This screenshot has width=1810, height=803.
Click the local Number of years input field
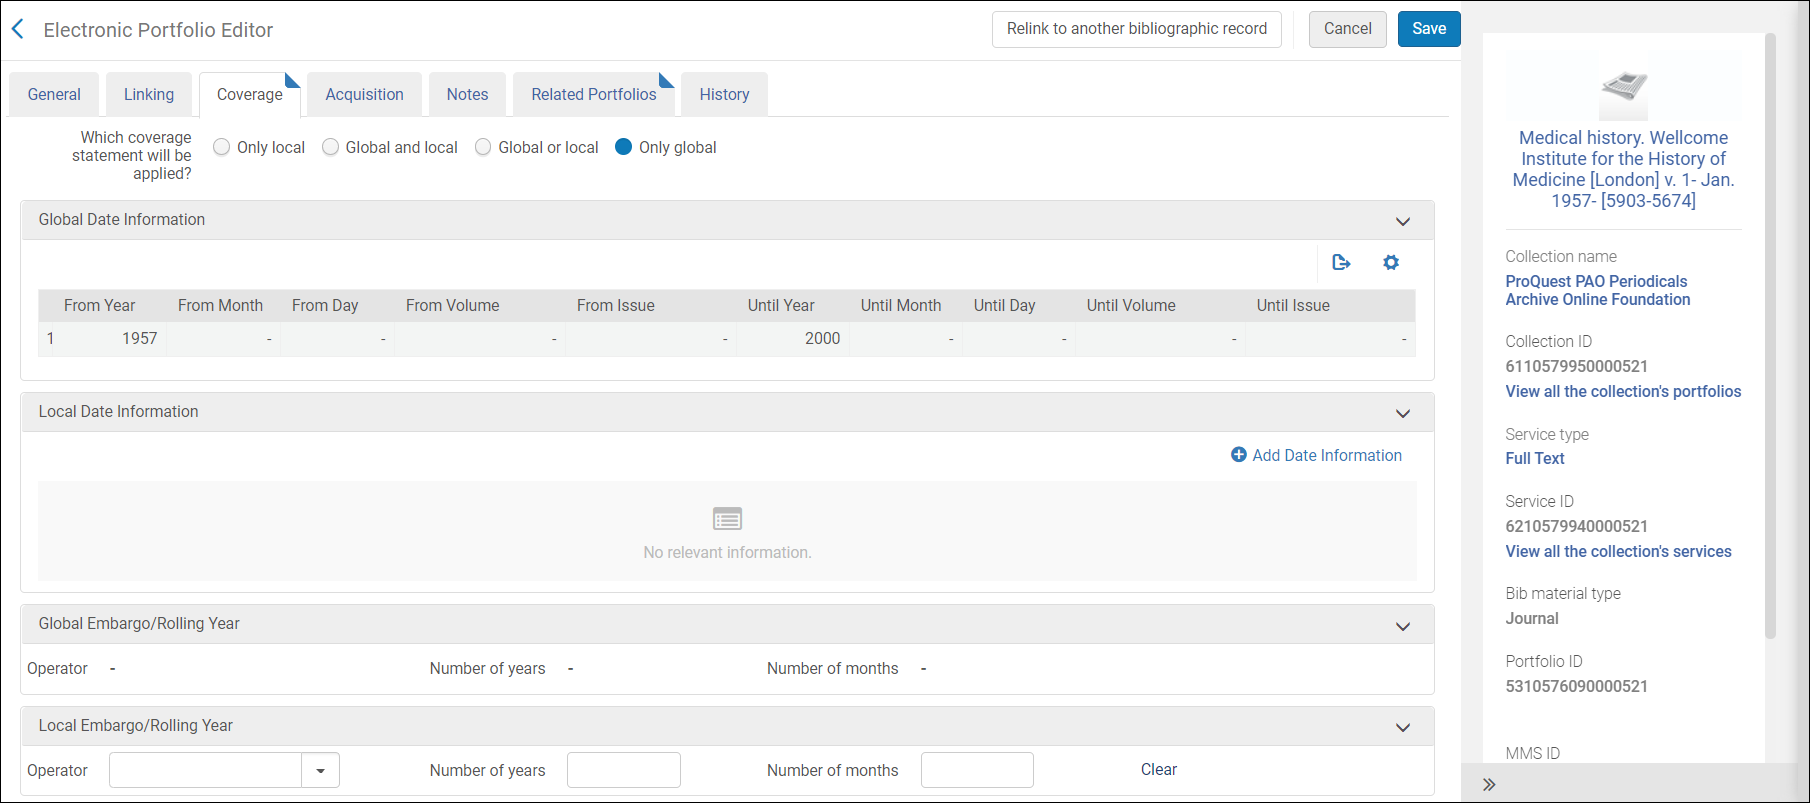624,770
